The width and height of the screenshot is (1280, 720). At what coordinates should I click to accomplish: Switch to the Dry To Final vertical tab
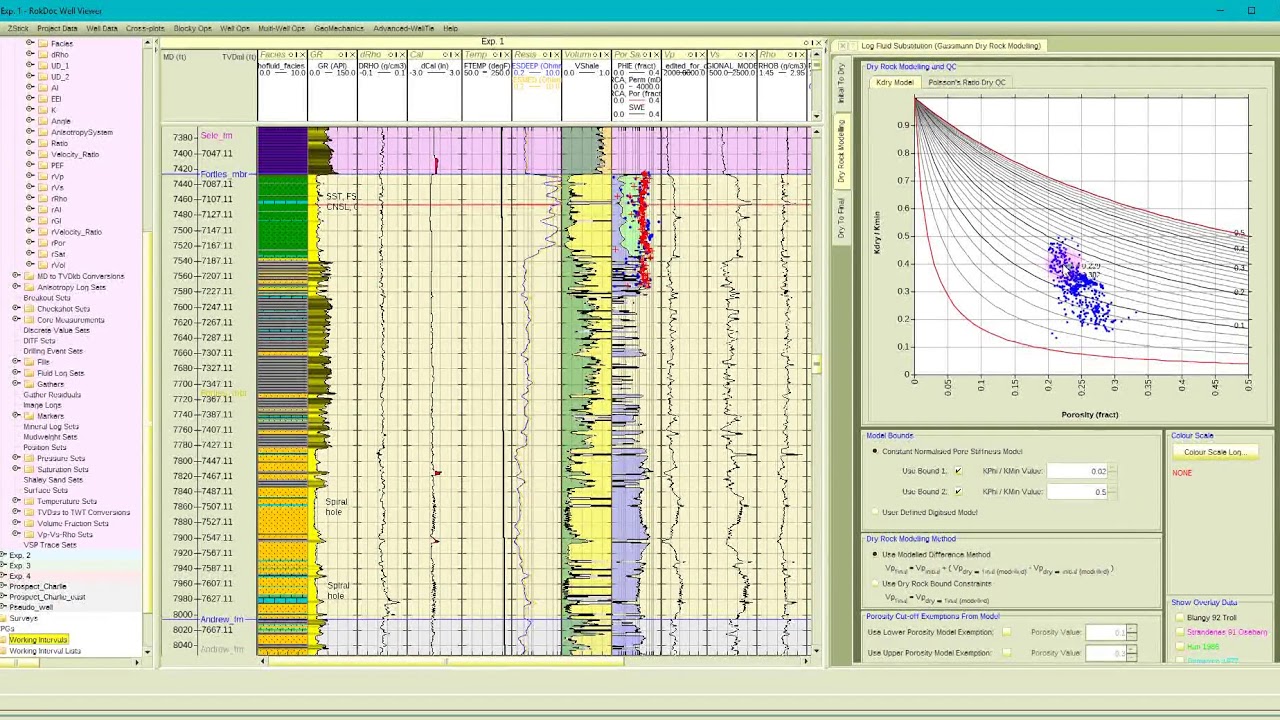[x=841, y=217]
